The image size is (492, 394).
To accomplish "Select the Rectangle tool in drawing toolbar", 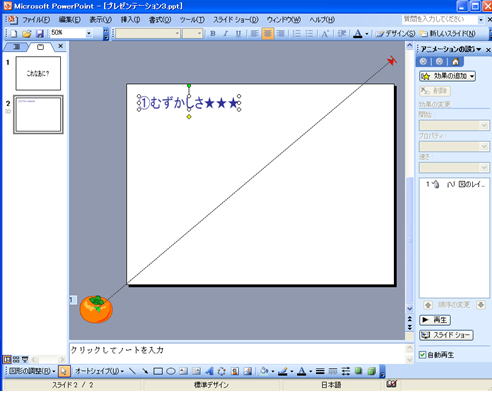I will [x=158, y=371].
